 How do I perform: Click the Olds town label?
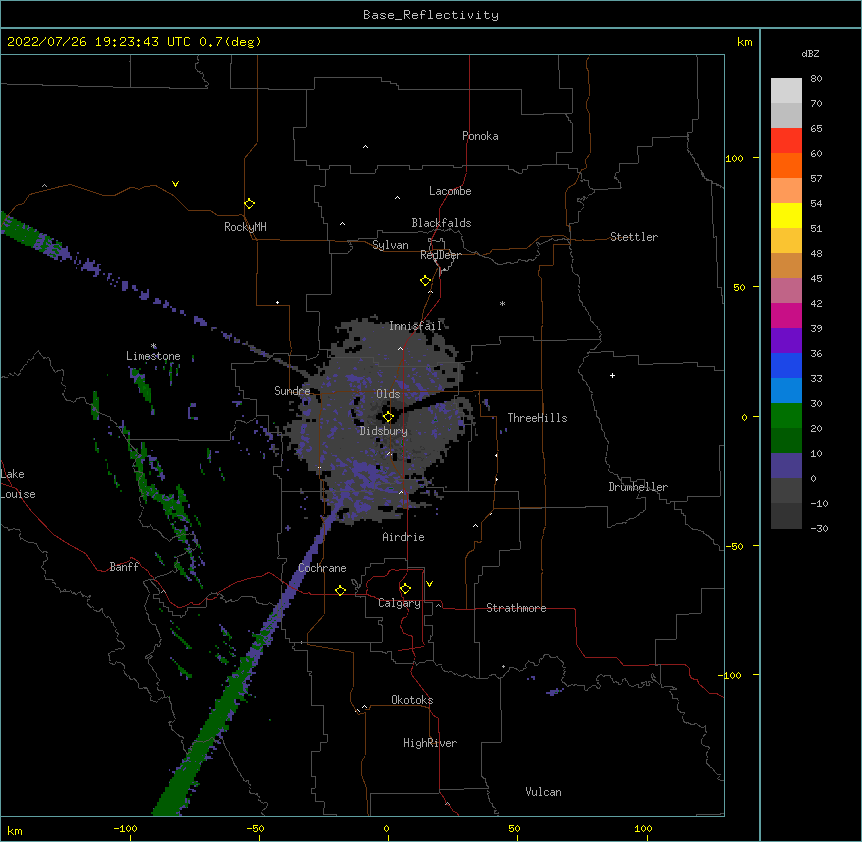point(388,394)
